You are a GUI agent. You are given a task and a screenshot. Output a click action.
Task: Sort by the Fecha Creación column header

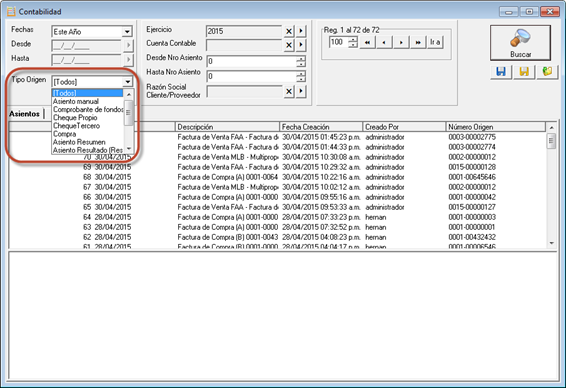[321, 127]
